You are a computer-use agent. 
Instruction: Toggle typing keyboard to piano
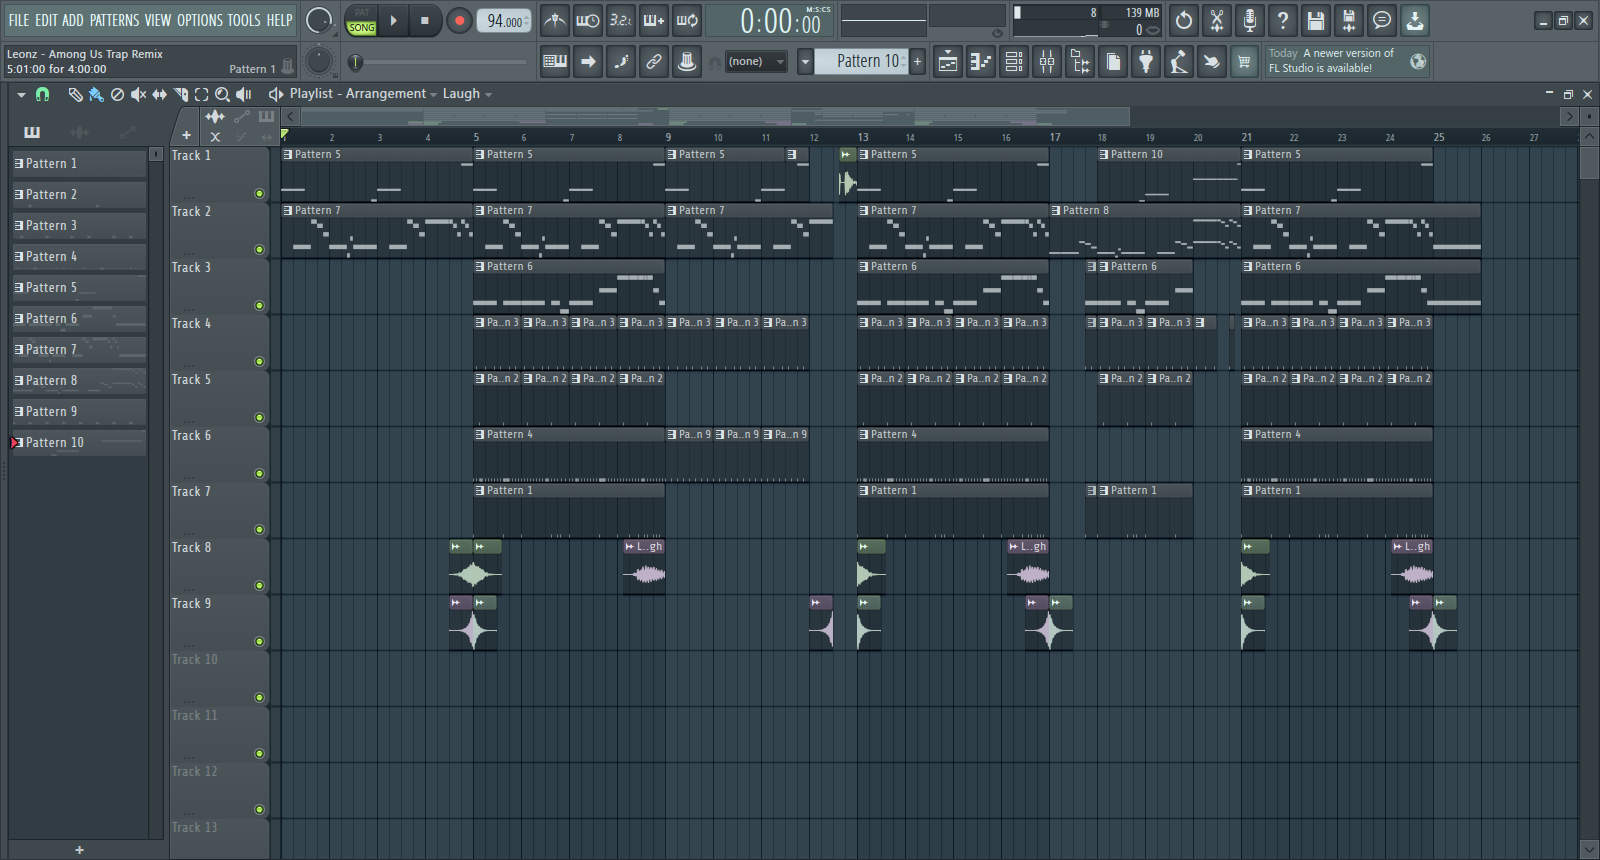[555, 61]
